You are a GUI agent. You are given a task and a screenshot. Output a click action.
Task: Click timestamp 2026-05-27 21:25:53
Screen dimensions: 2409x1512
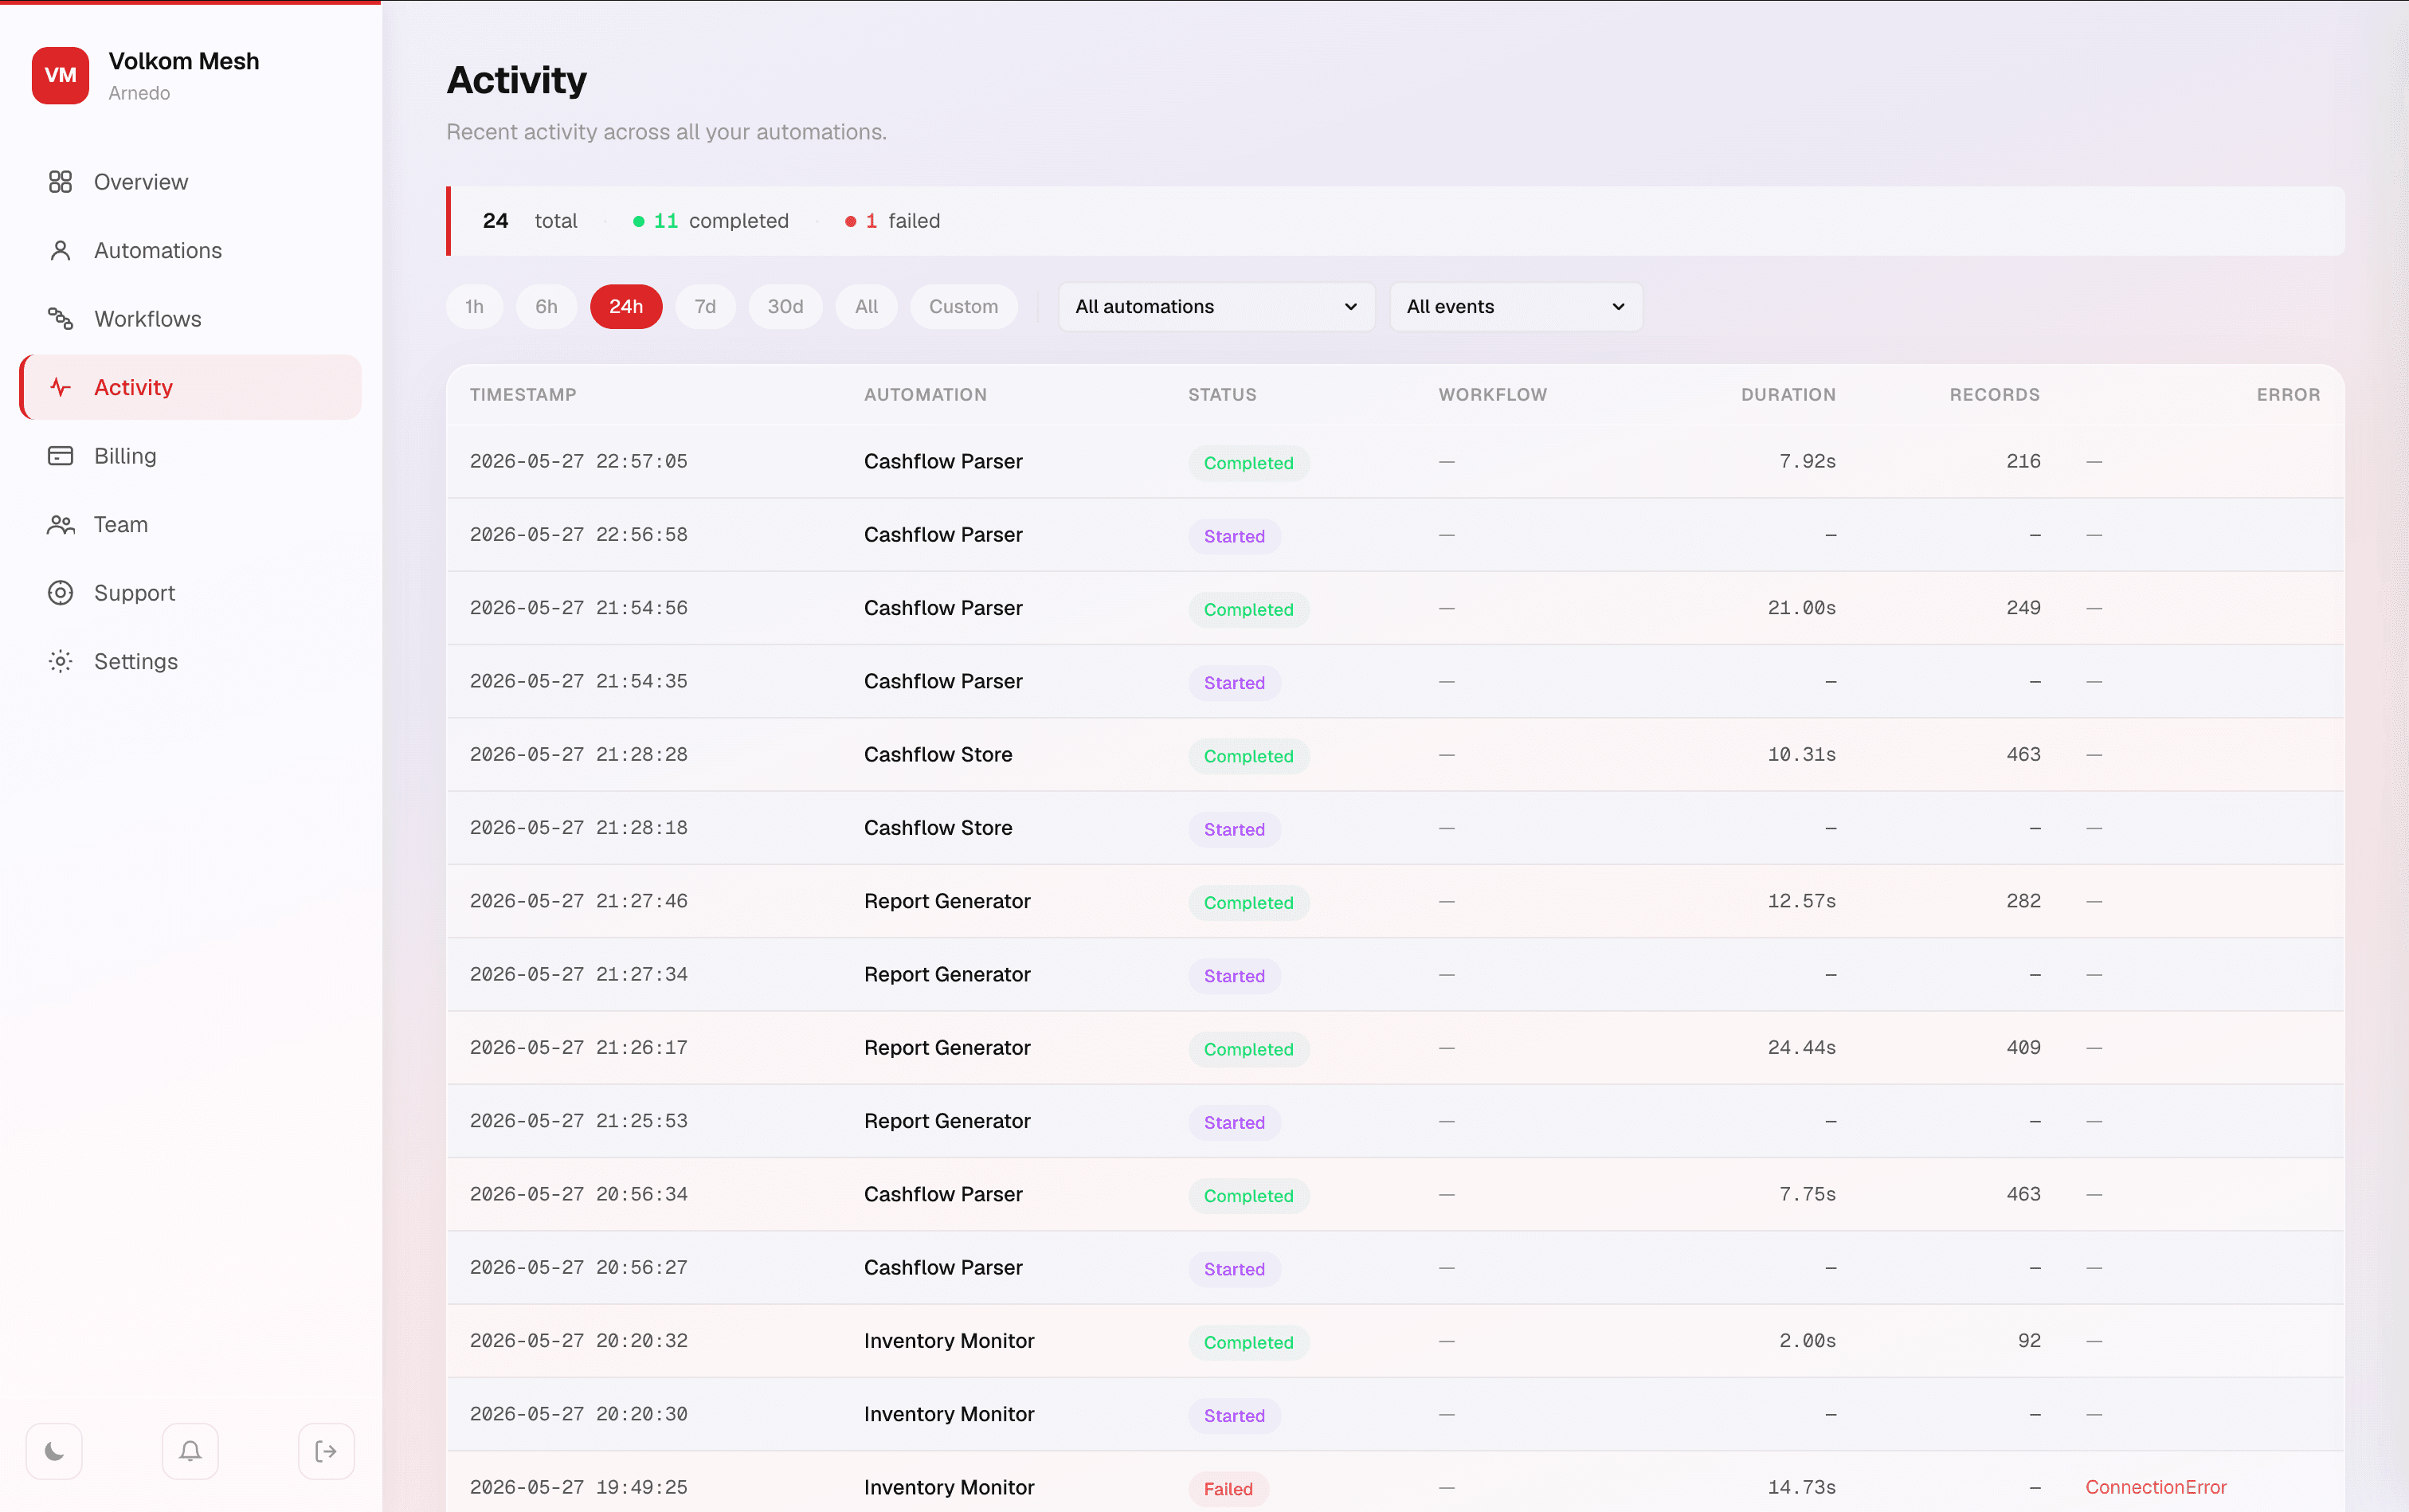(x=578, y=1120)
